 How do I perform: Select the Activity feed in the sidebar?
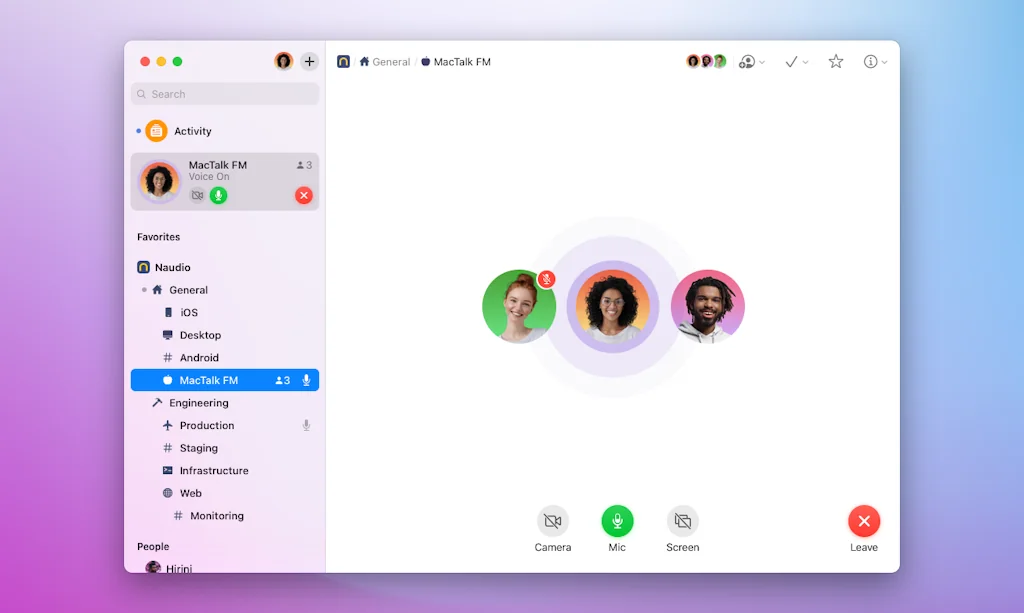point(195,130)
